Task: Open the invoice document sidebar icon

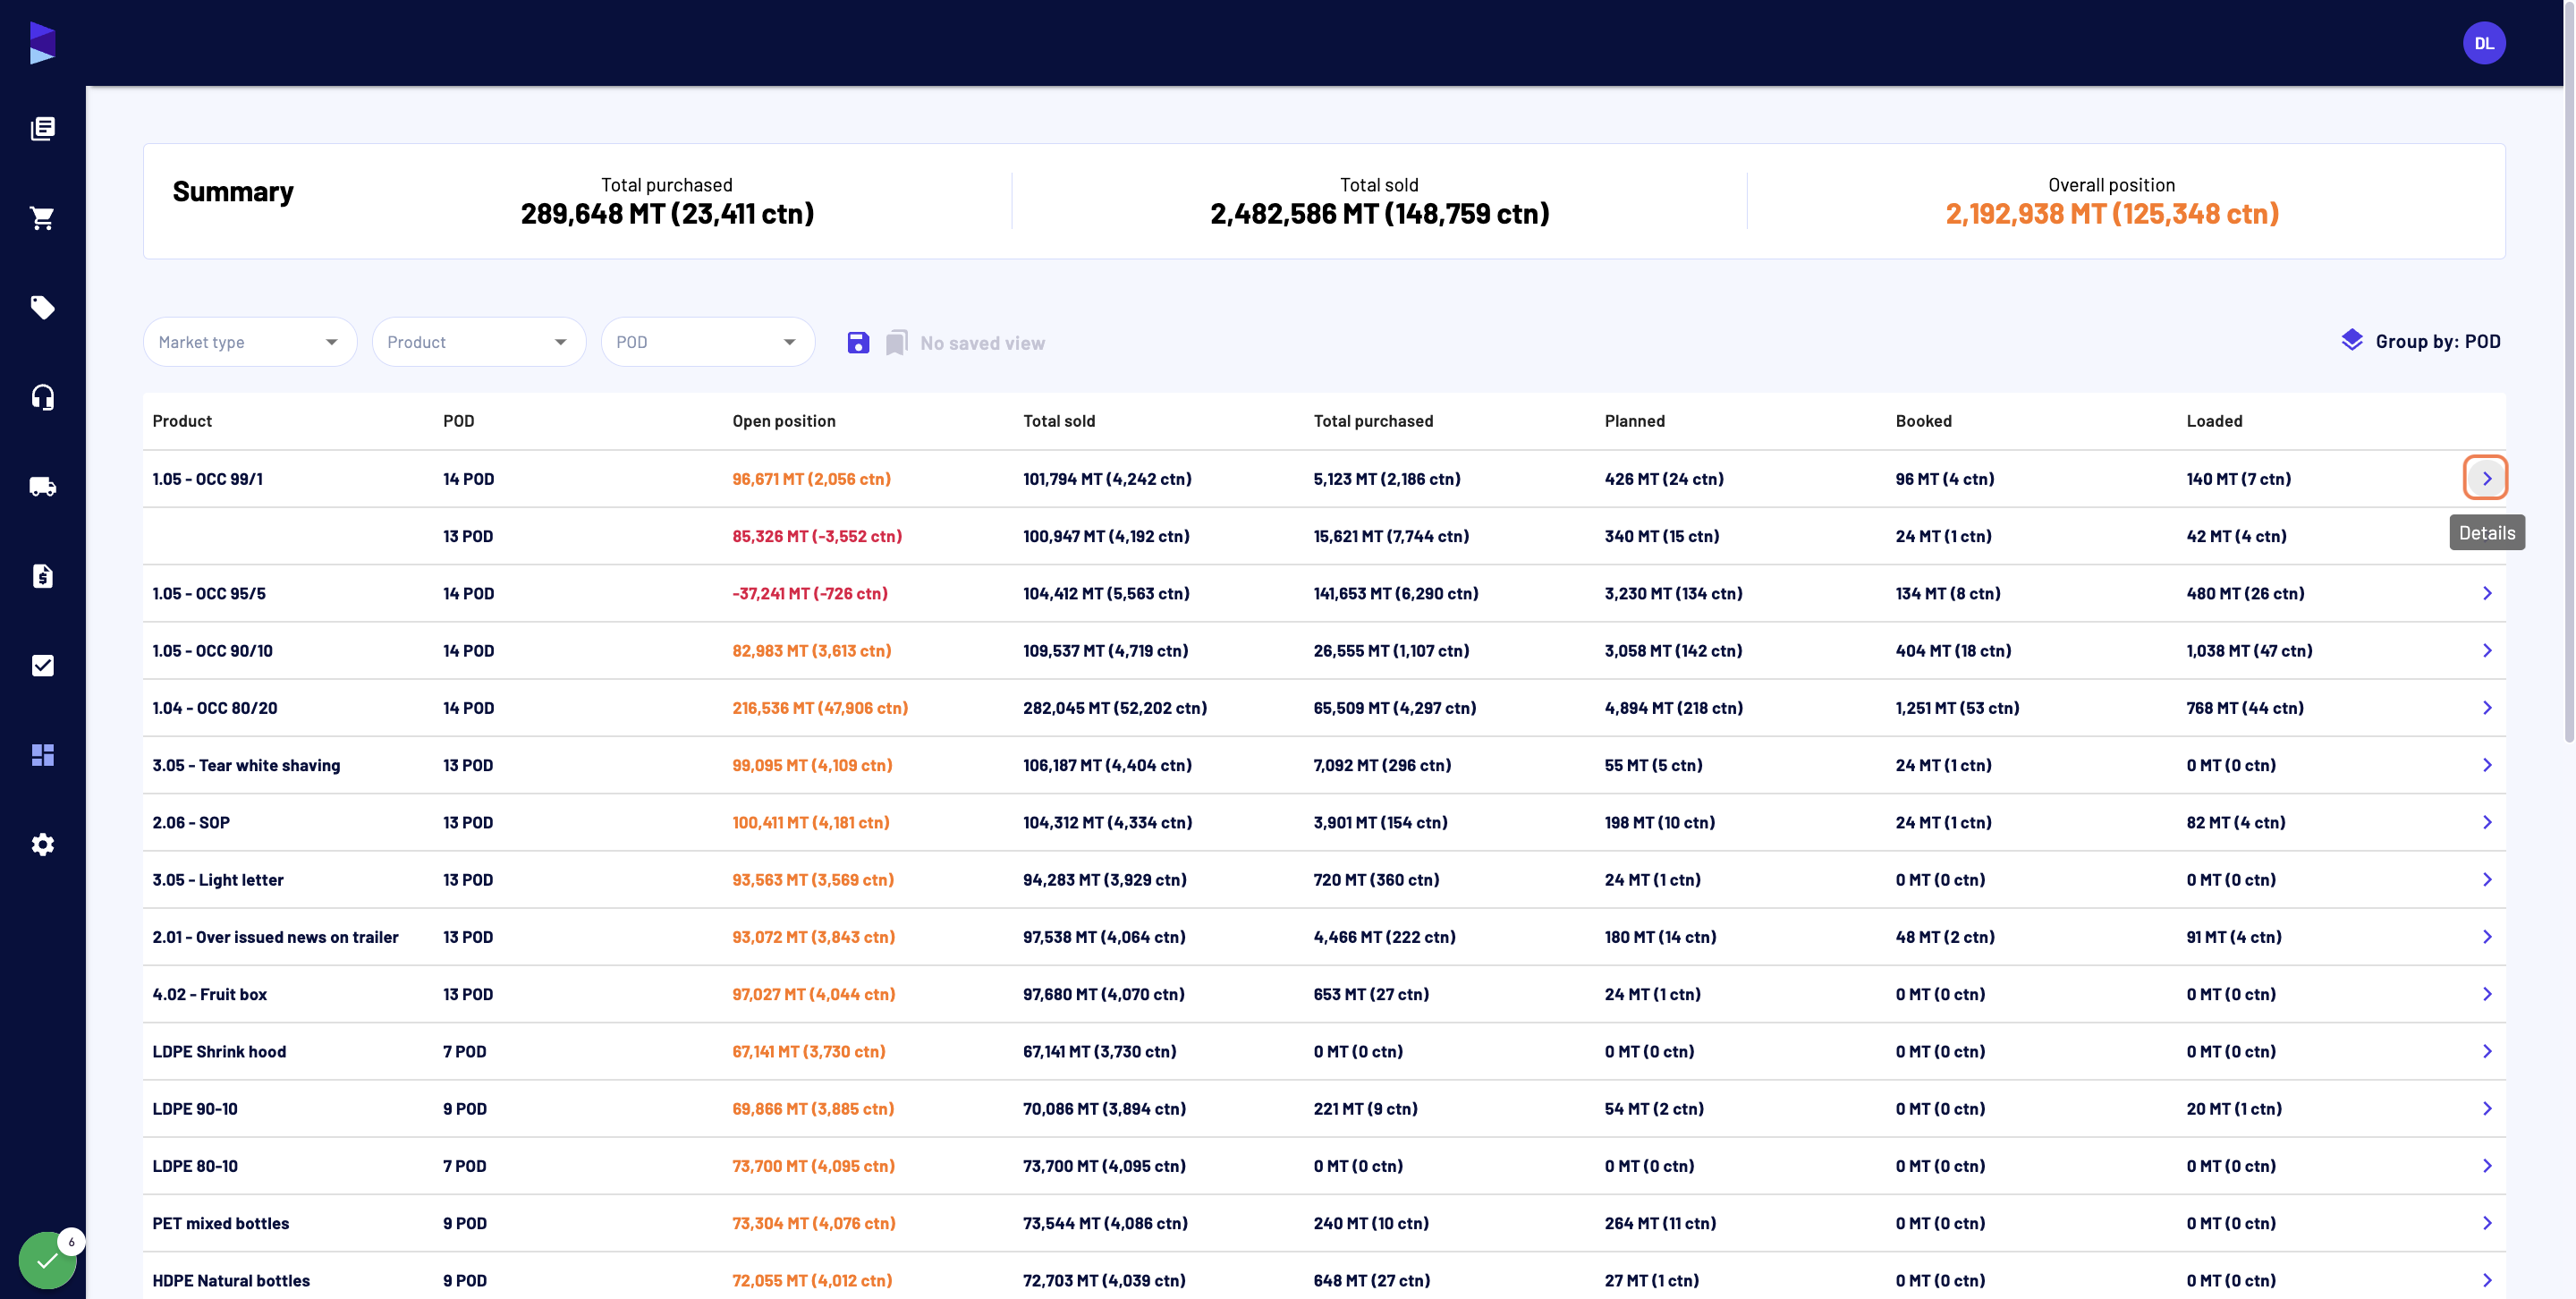Action: pos(42,576)
